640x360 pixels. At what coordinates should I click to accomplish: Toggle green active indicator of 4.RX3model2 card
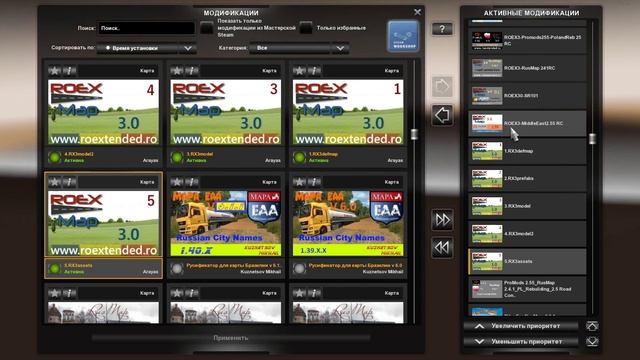click(54, 157)
